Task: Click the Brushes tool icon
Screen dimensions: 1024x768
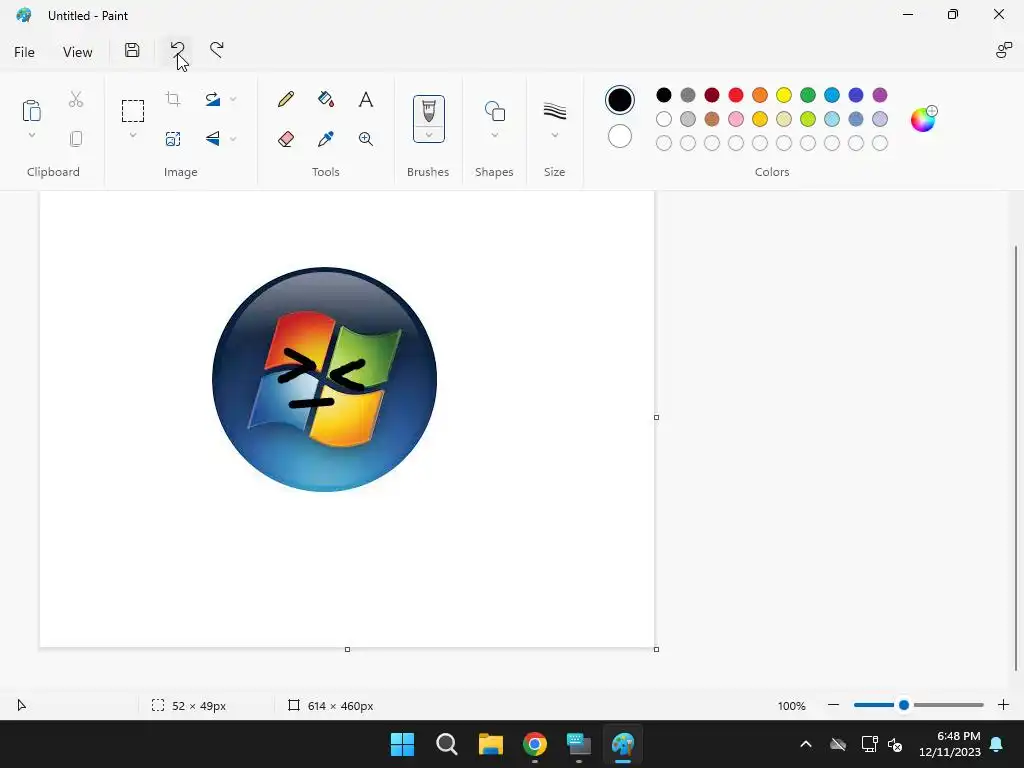Action: (428, 111)
